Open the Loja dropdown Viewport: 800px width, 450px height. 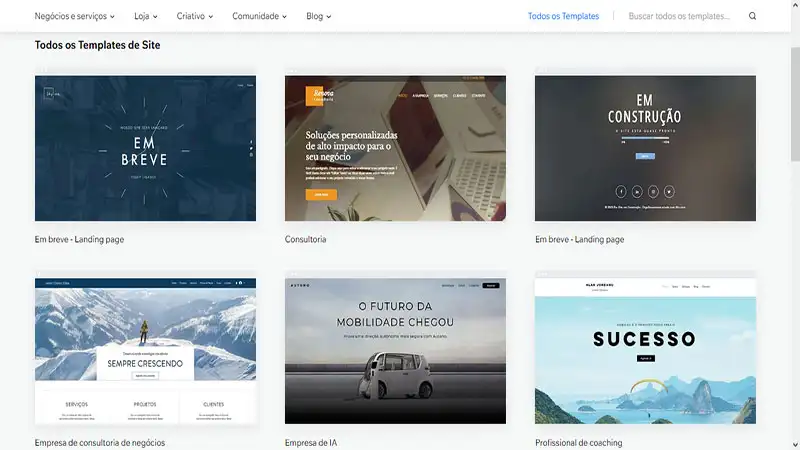tap(145, 16)
